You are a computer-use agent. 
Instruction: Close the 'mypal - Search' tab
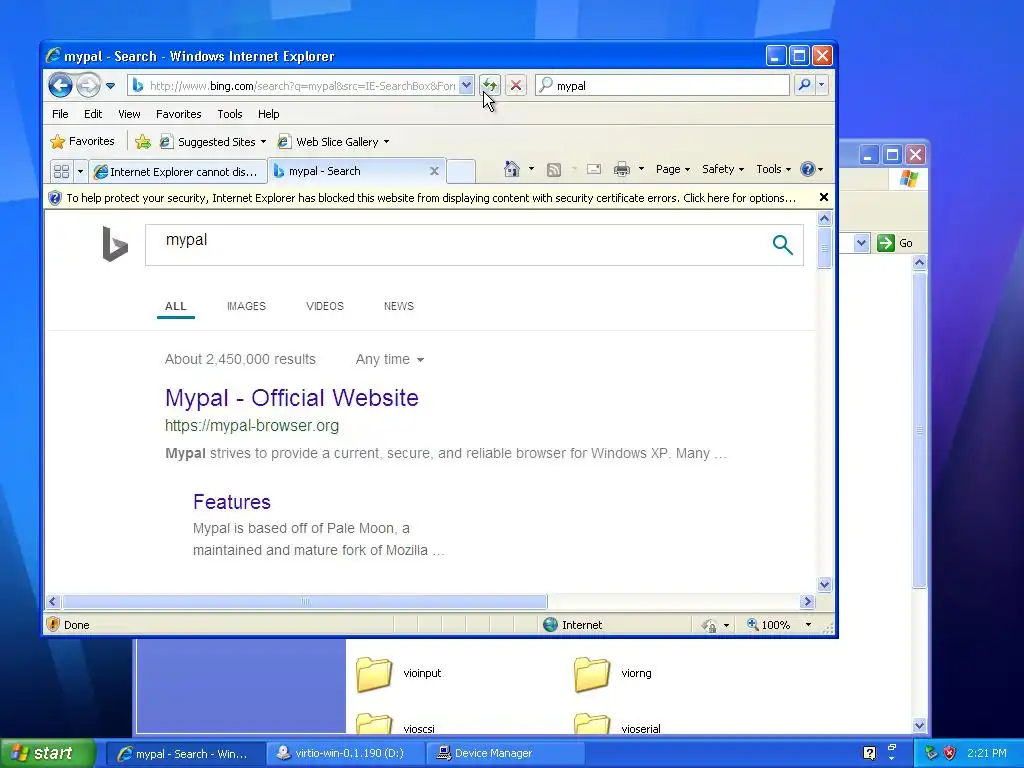(434, 171)
